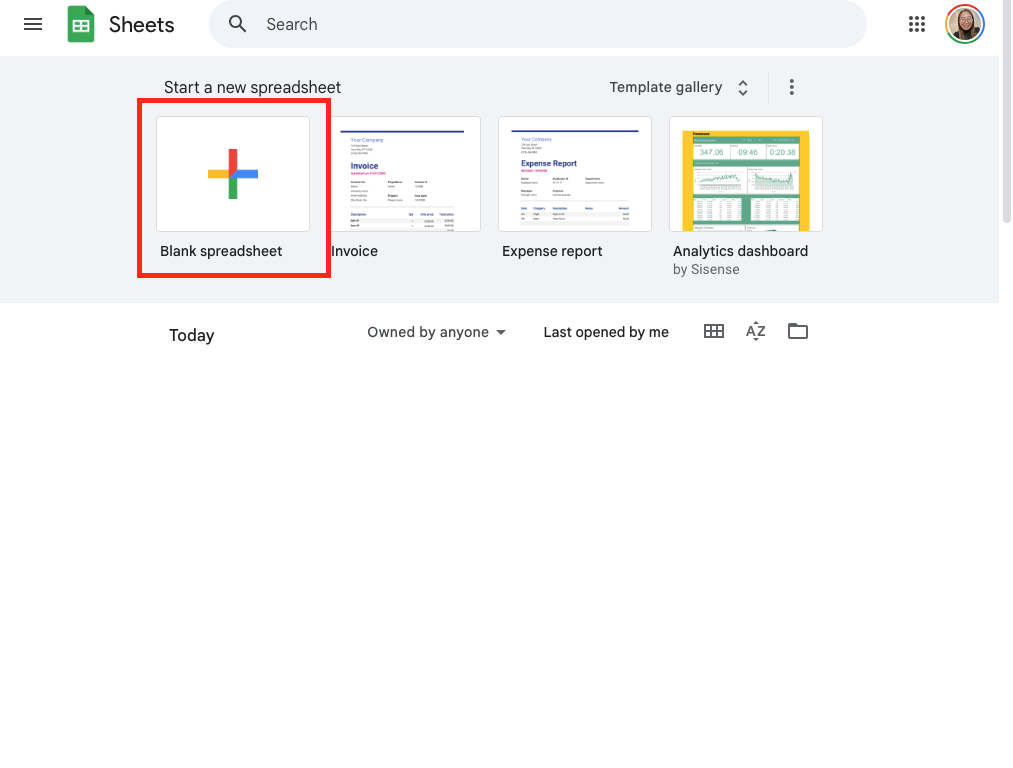Open the Expense report template thumbnail

tap(575, 174)
